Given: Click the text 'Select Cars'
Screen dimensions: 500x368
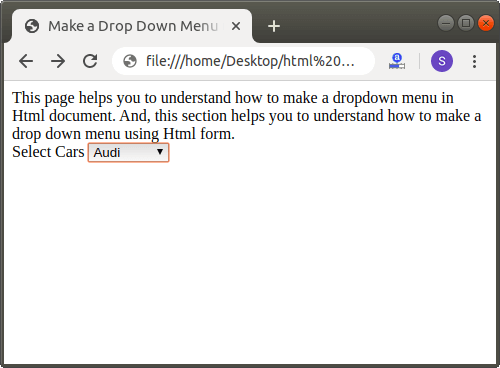Looking at the screenshot, I should tap(48, 152).
